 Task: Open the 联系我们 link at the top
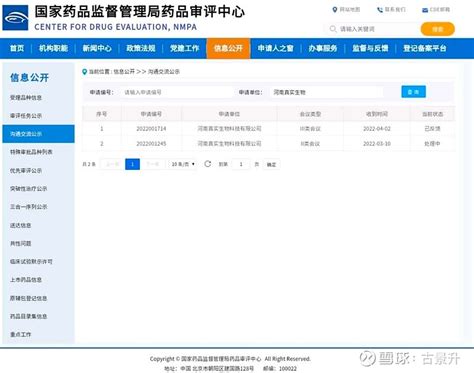(395, 10)
